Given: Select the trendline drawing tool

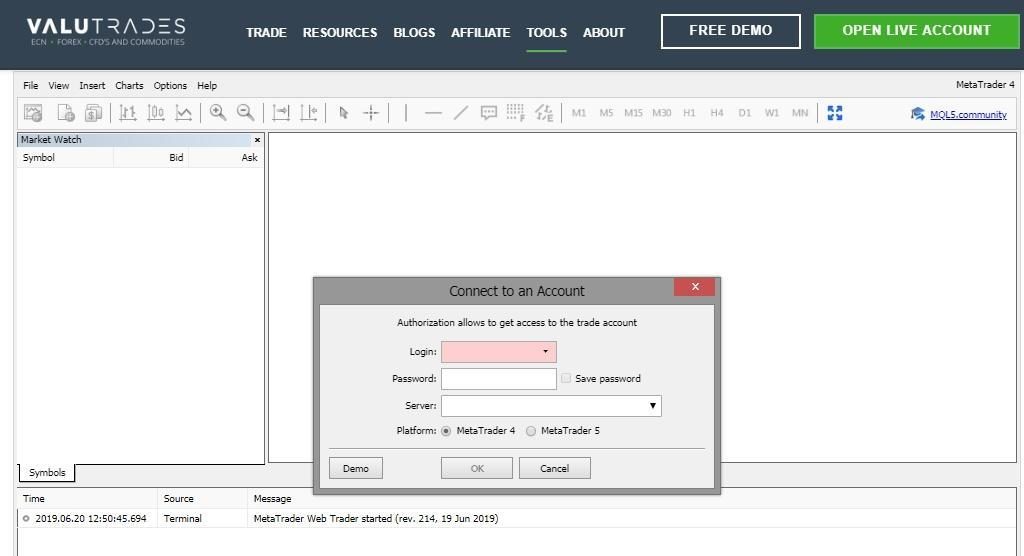Looking at the screenshot, I should pos(461,113).
